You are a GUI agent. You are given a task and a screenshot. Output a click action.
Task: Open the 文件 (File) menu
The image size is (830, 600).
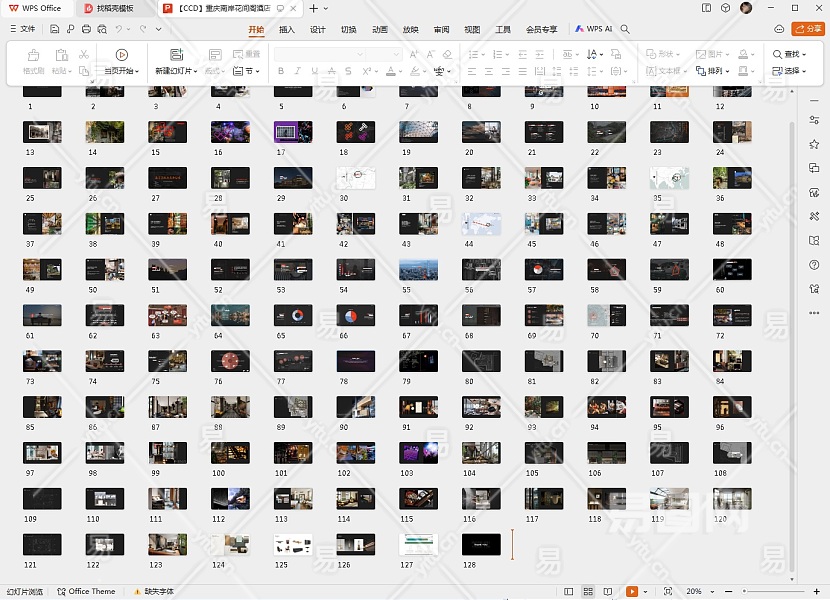pos(23,30)
